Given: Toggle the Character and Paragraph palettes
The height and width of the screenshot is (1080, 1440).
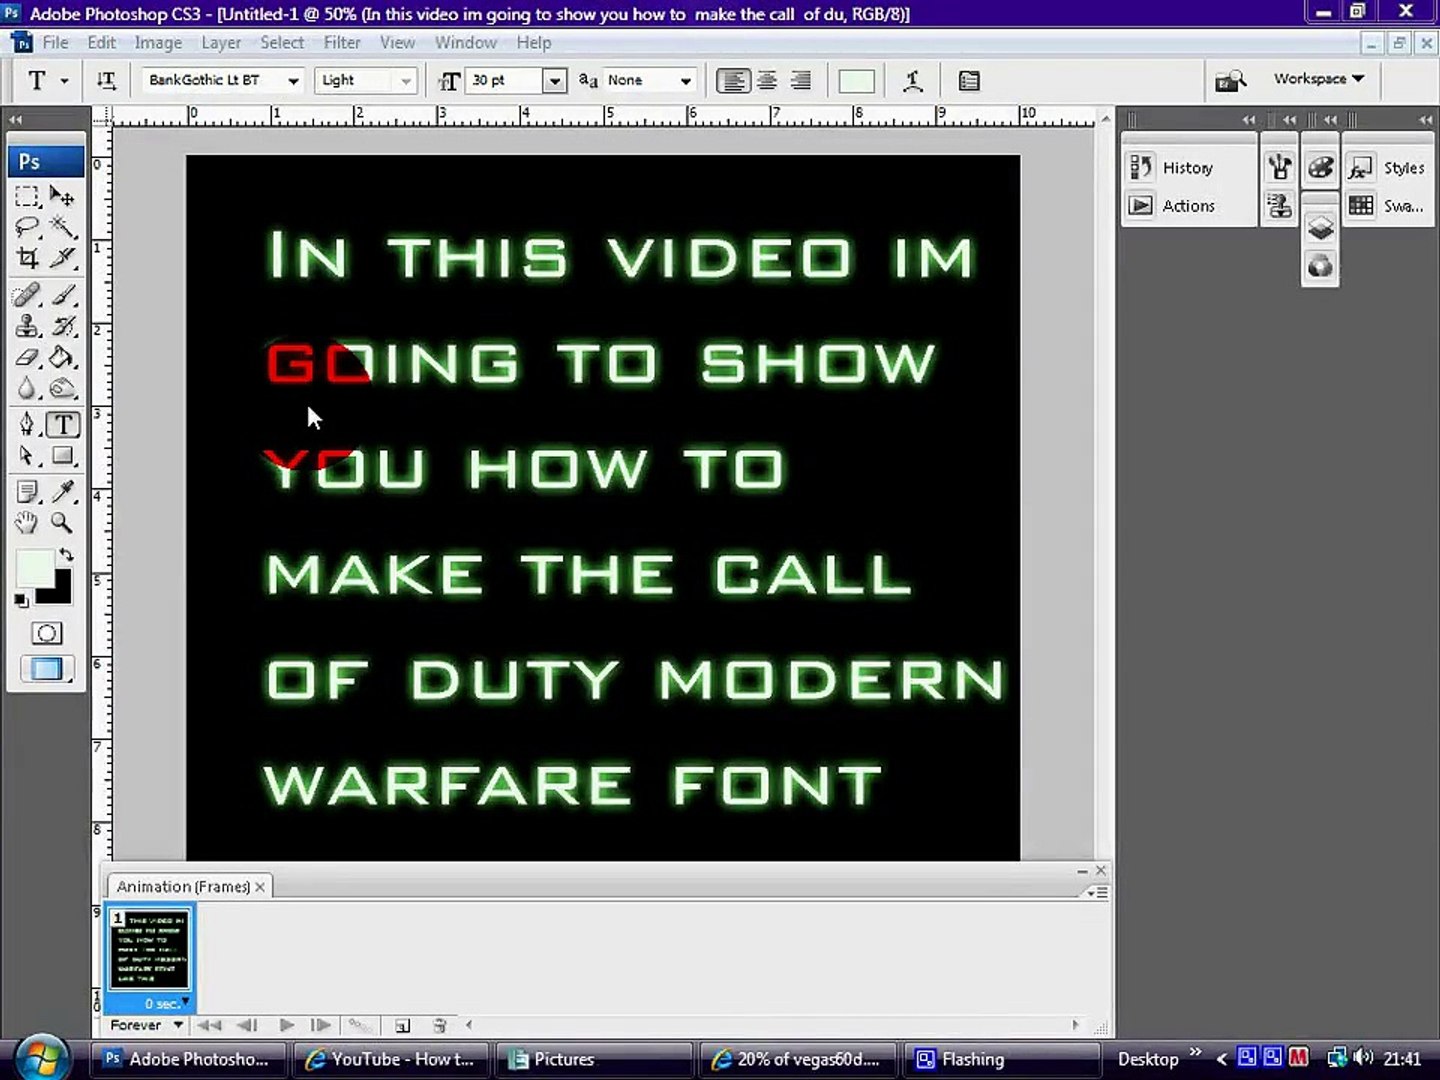Looking at the screenshot, I should pyautogui.click(x=968, y=81).
